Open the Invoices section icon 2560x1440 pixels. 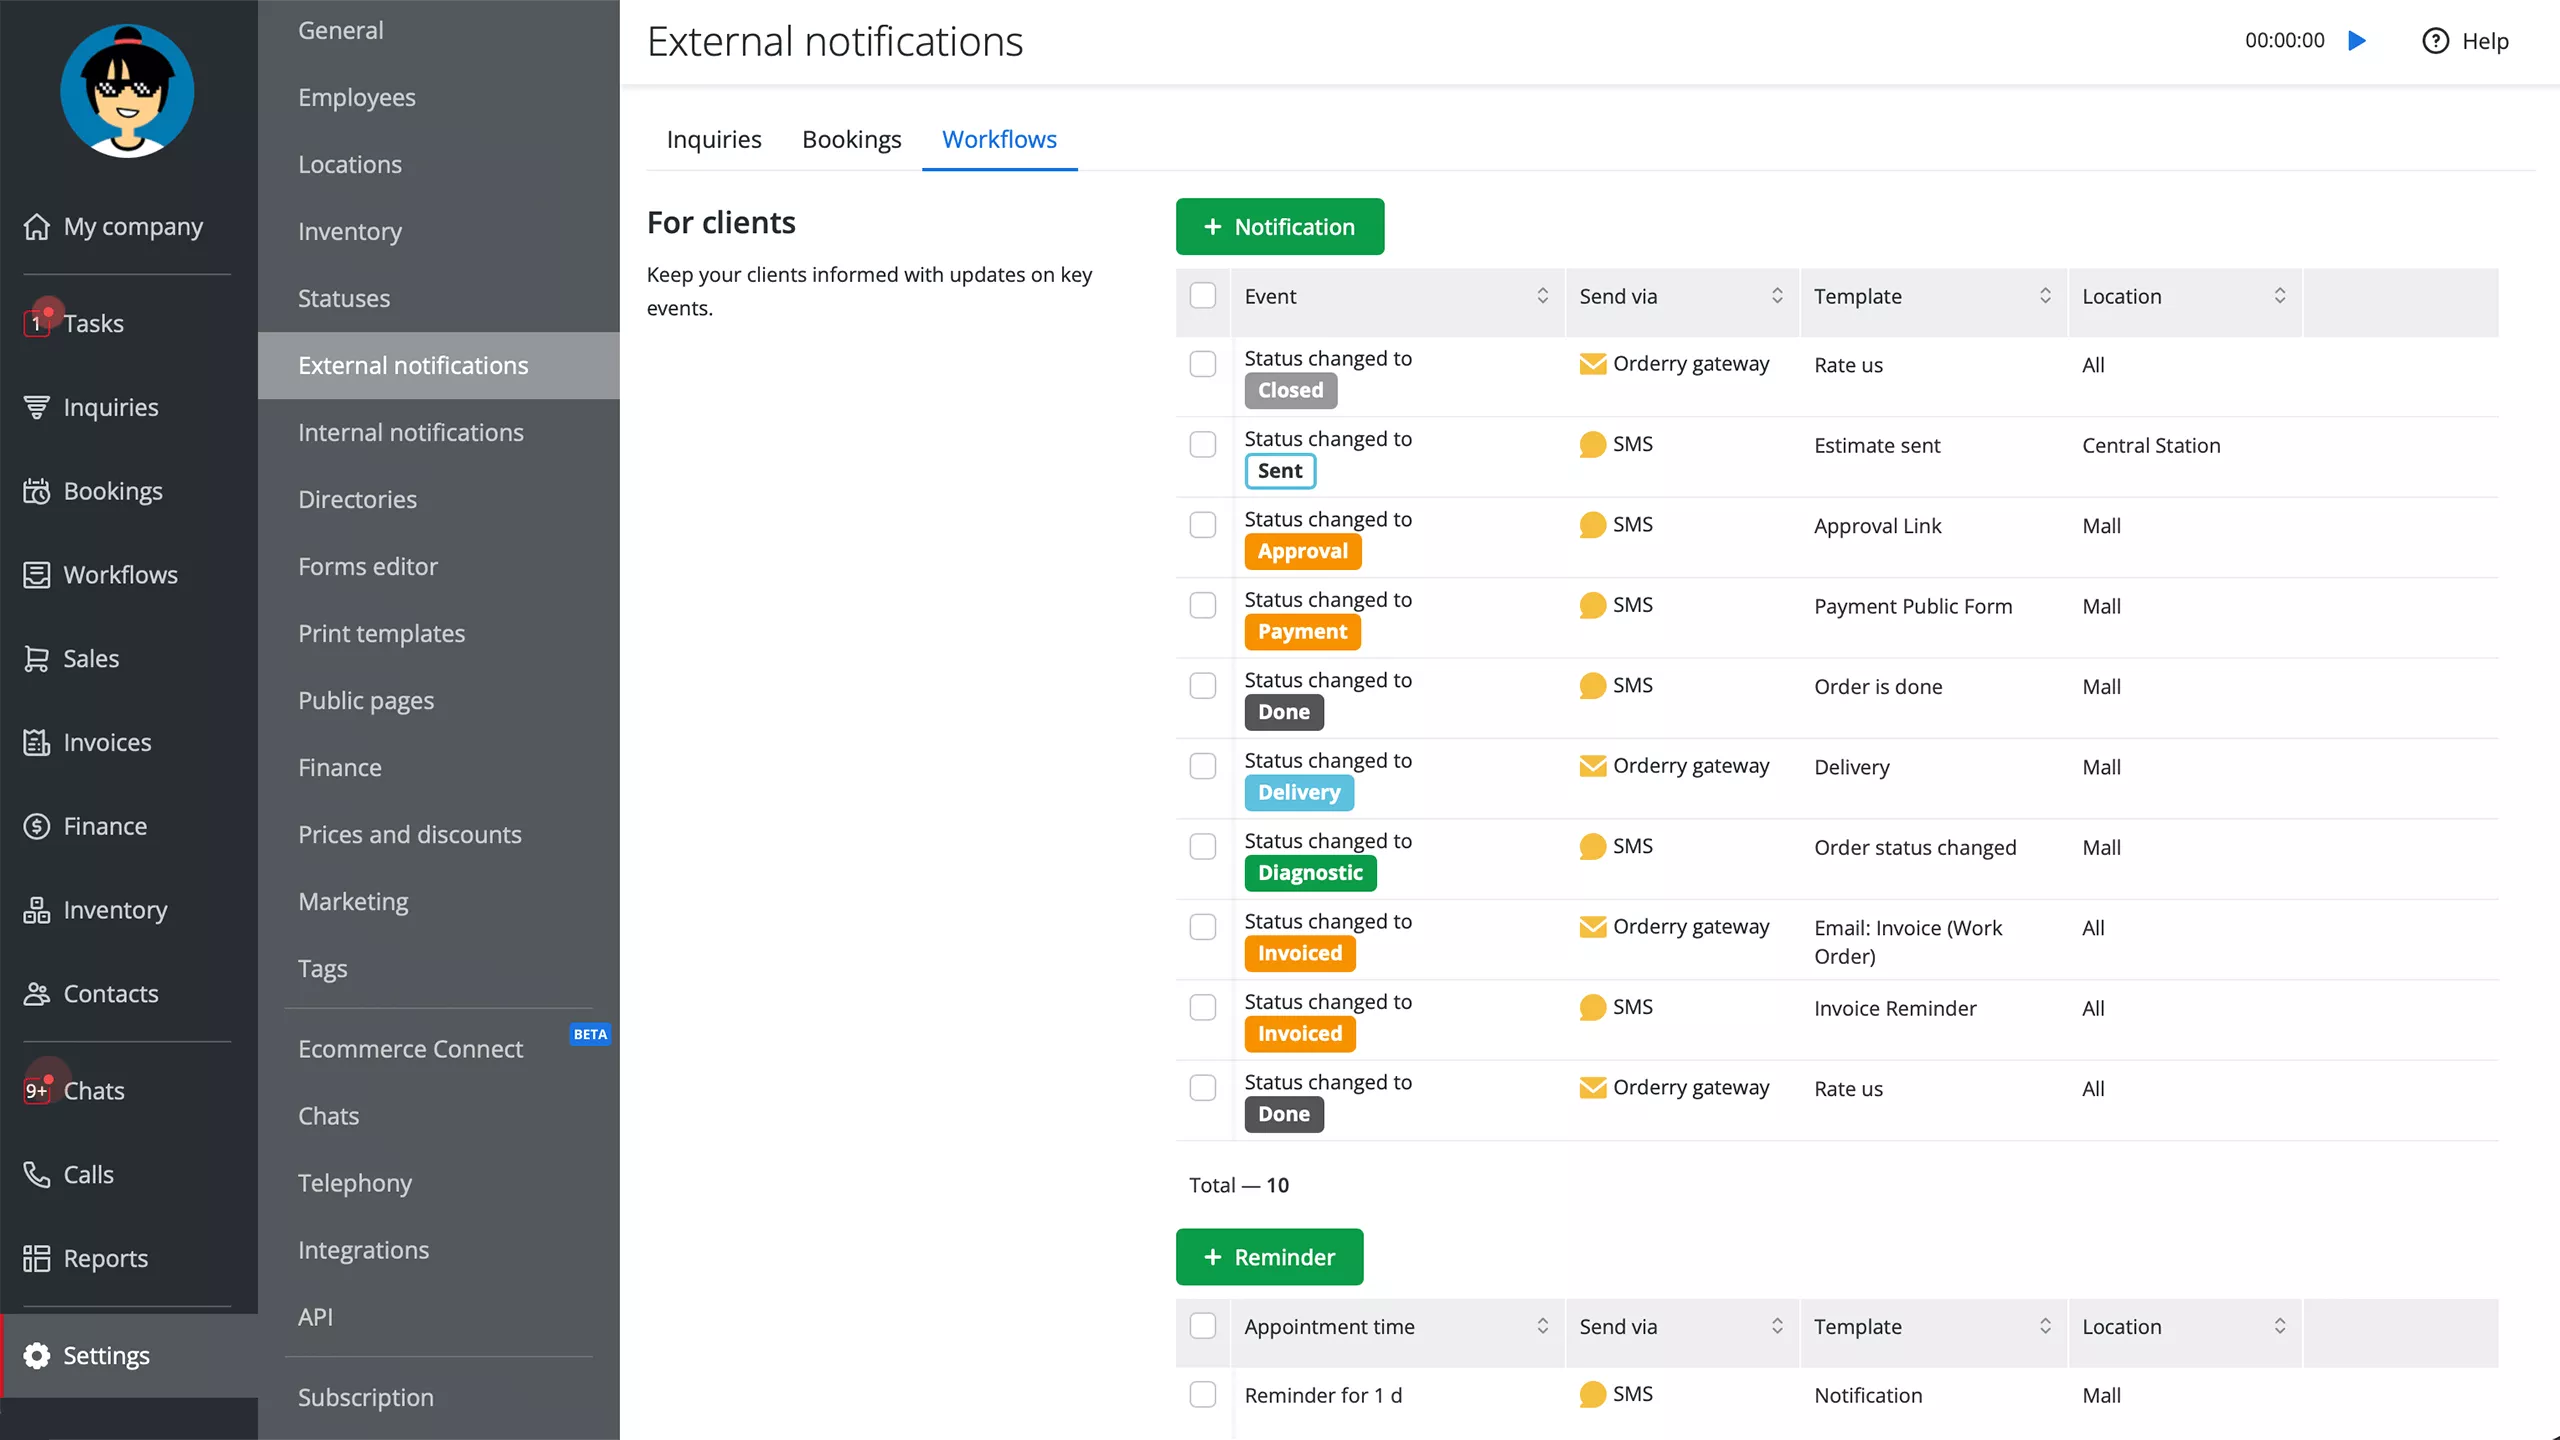point(36,742)
